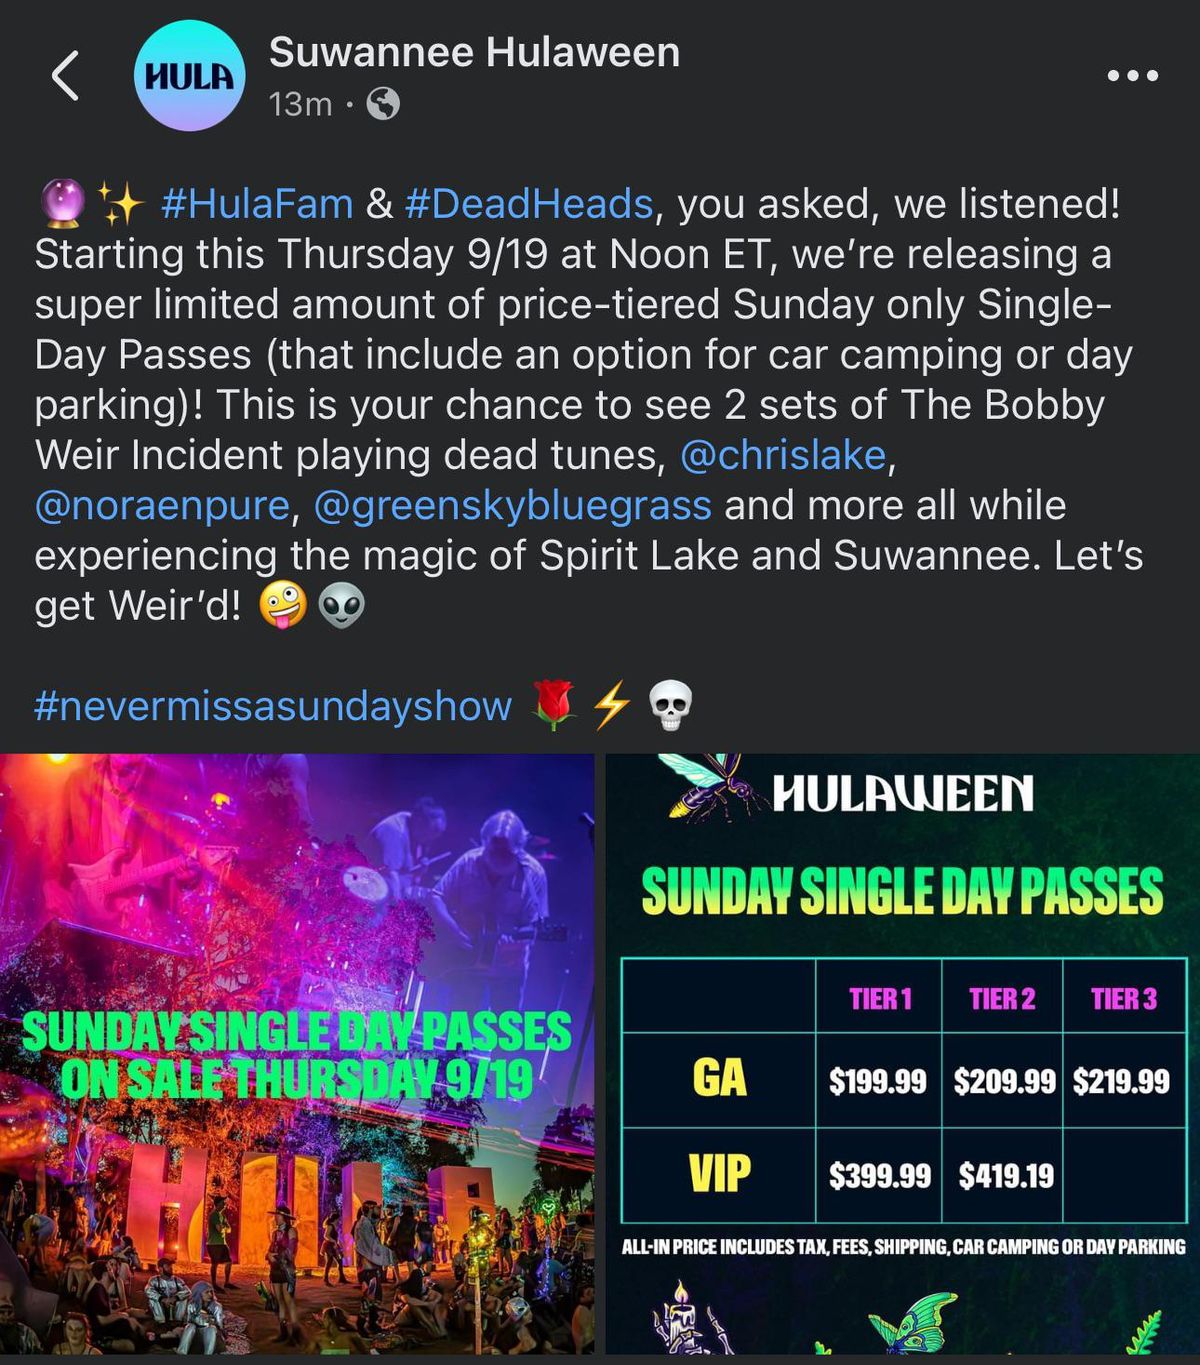The width and height of the screenshot is (1200, 1365).
Task: Open the Sunday Single Day Passes pricing image
Action: click(902, 1054)
